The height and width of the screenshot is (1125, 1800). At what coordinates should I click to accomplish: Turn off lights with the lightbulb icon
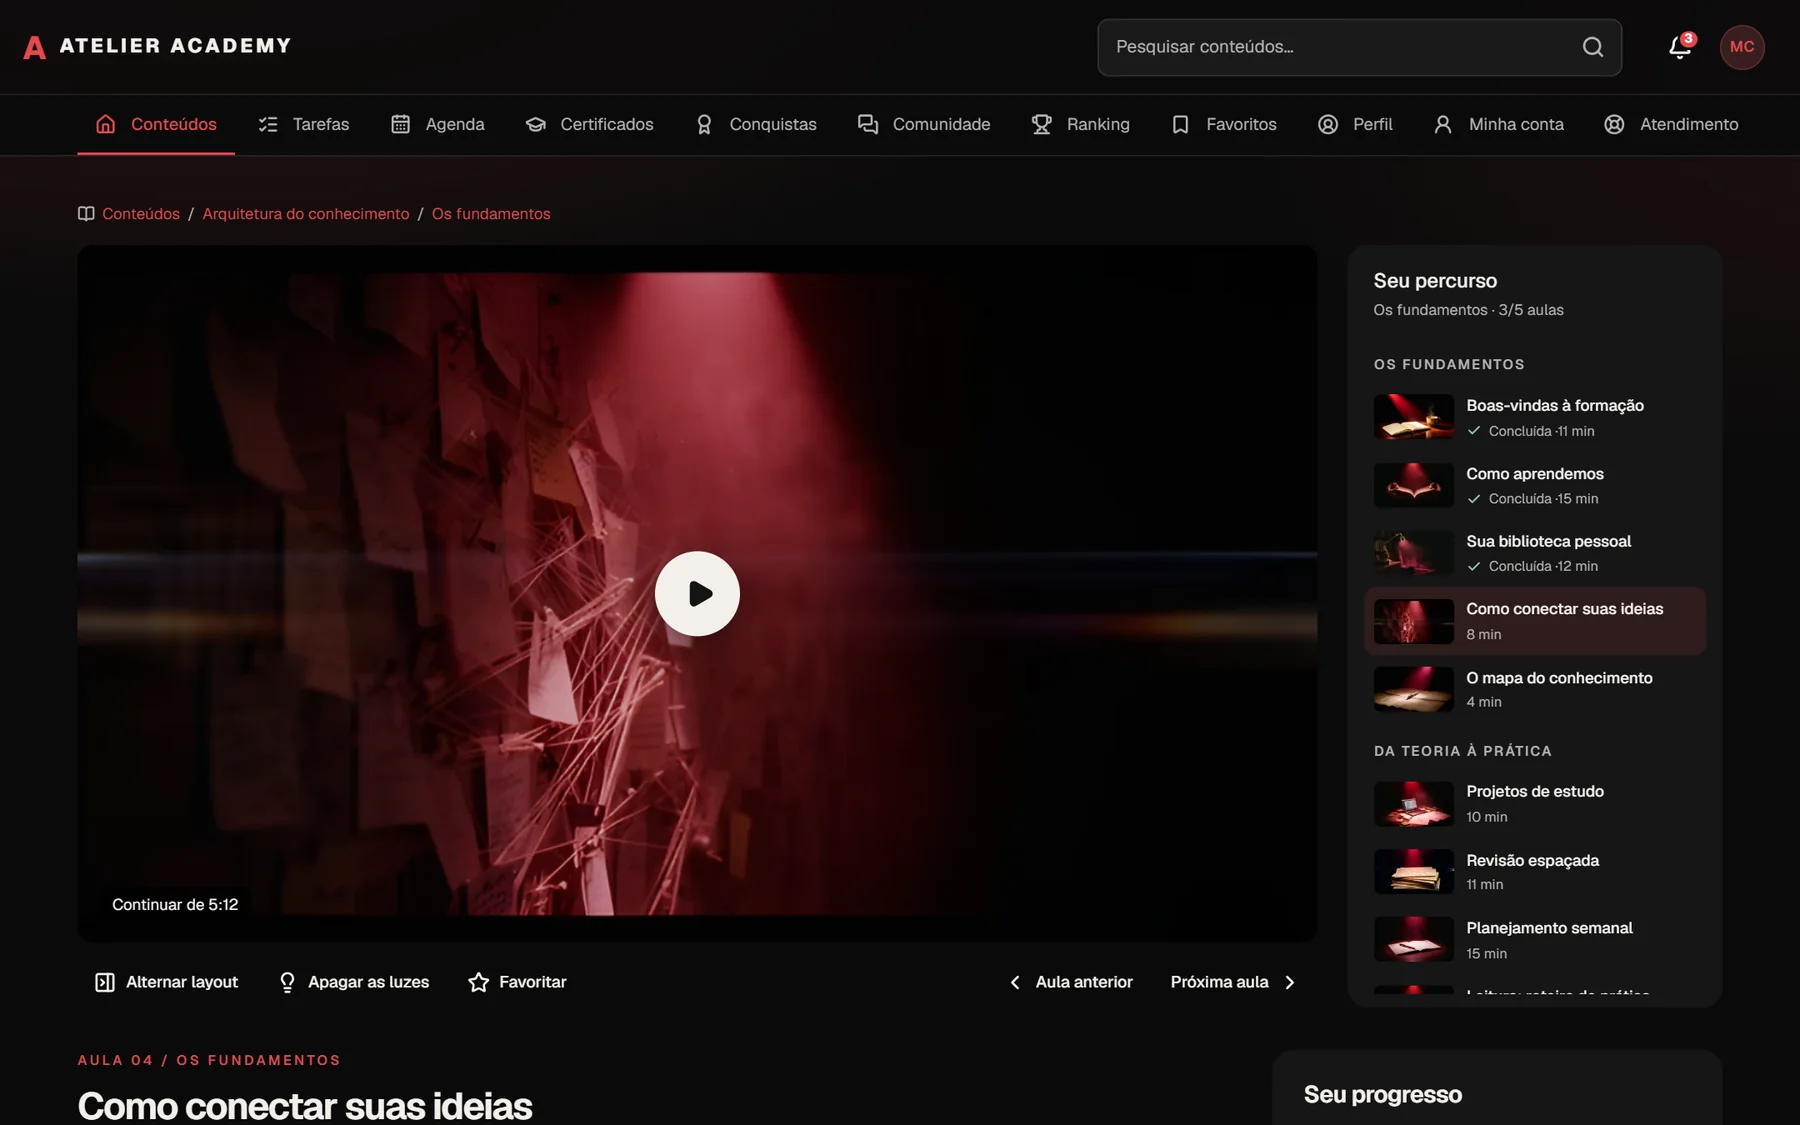pos(287,982)
